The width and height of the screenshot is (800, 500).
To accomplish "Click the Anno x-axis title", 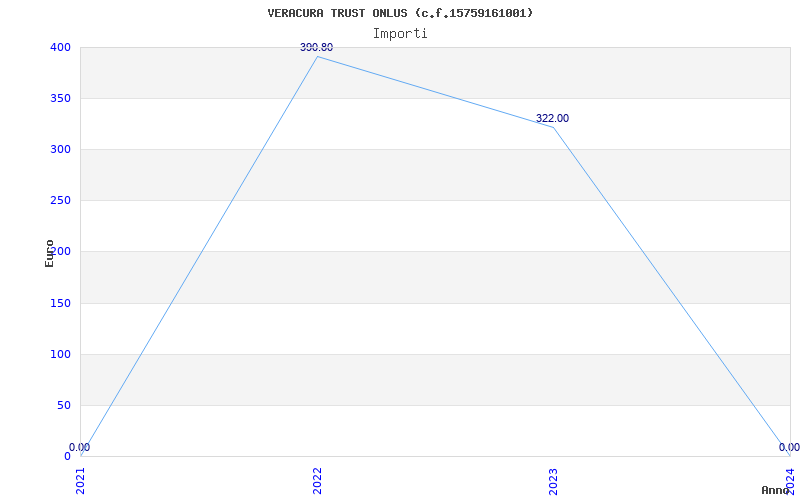I will click(775, 490).
